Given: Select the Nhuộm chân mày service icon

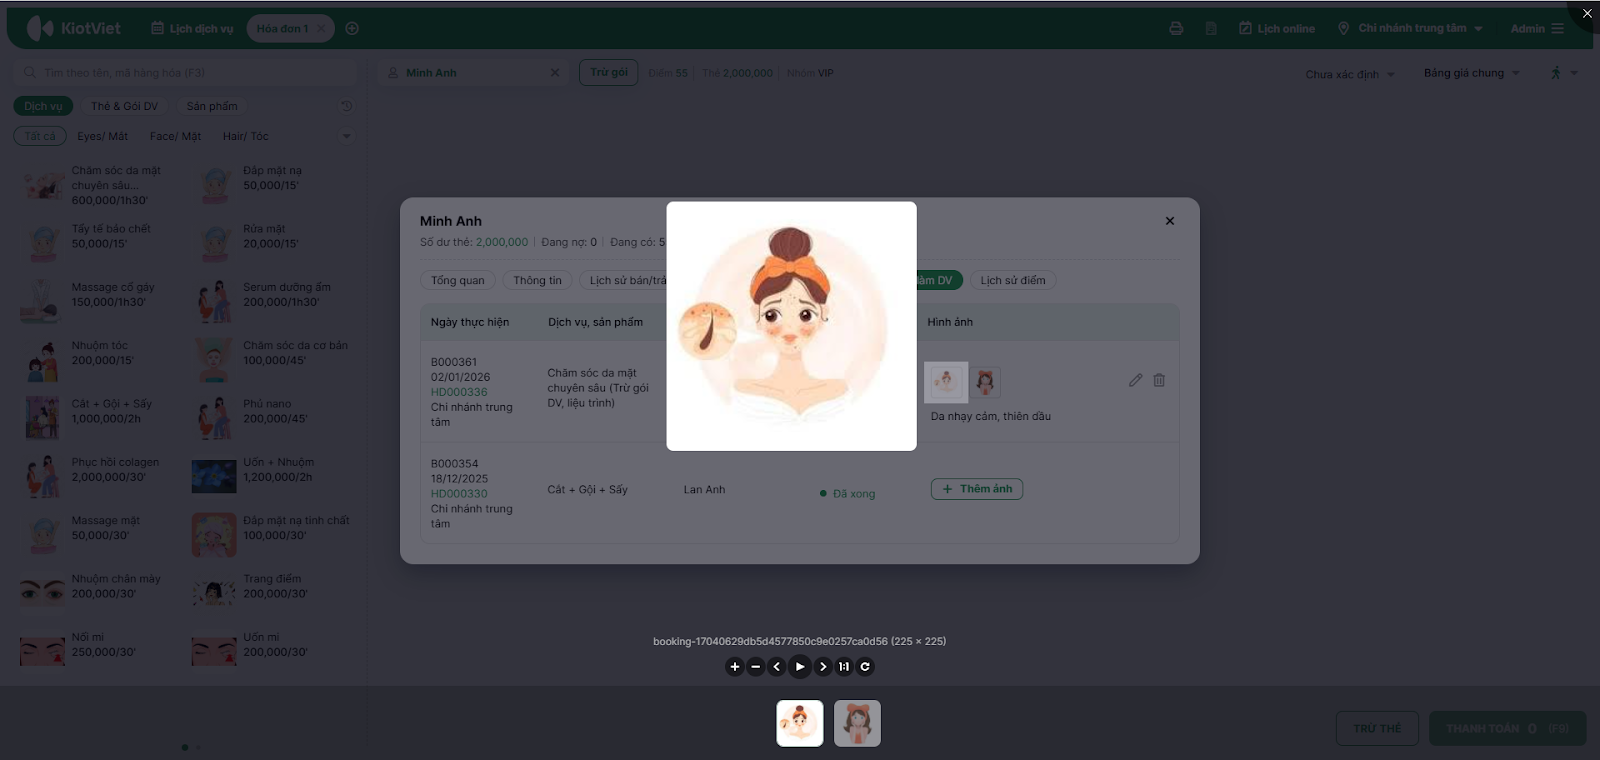Looking at the screenshot, I should (x=42, y=593).
